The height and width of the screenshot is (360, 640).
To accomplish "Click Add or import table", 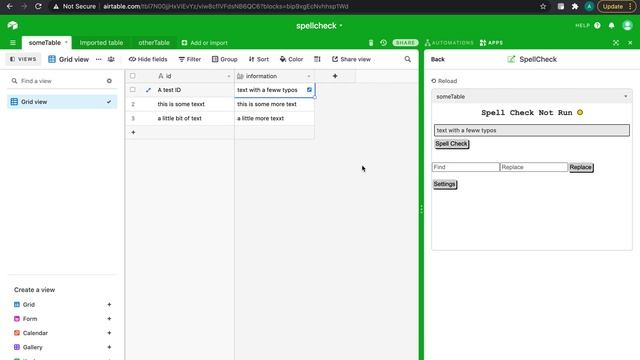I will click(x=204, y=43).
